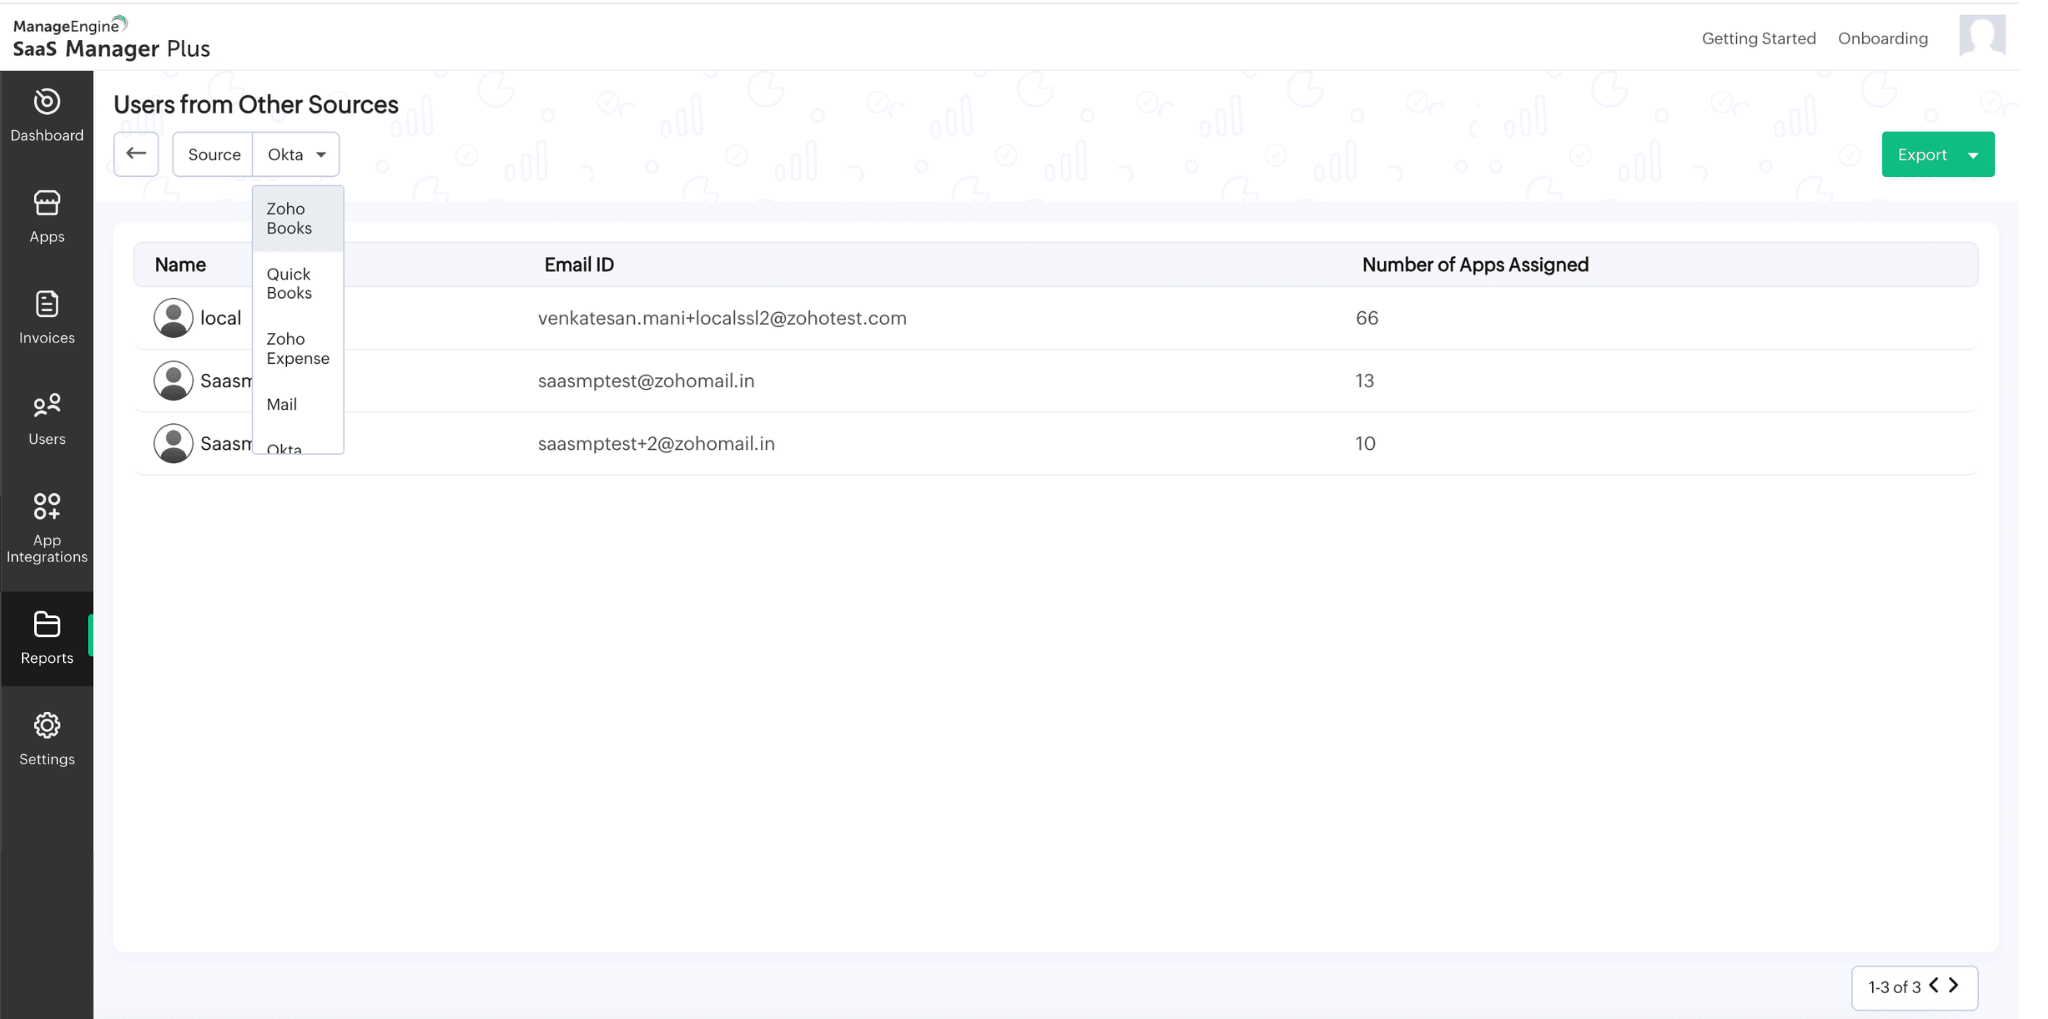This screenshot has width=2048, height=1019.
Task: Open App Integrations from sidebar
Action: coord(47,507)
